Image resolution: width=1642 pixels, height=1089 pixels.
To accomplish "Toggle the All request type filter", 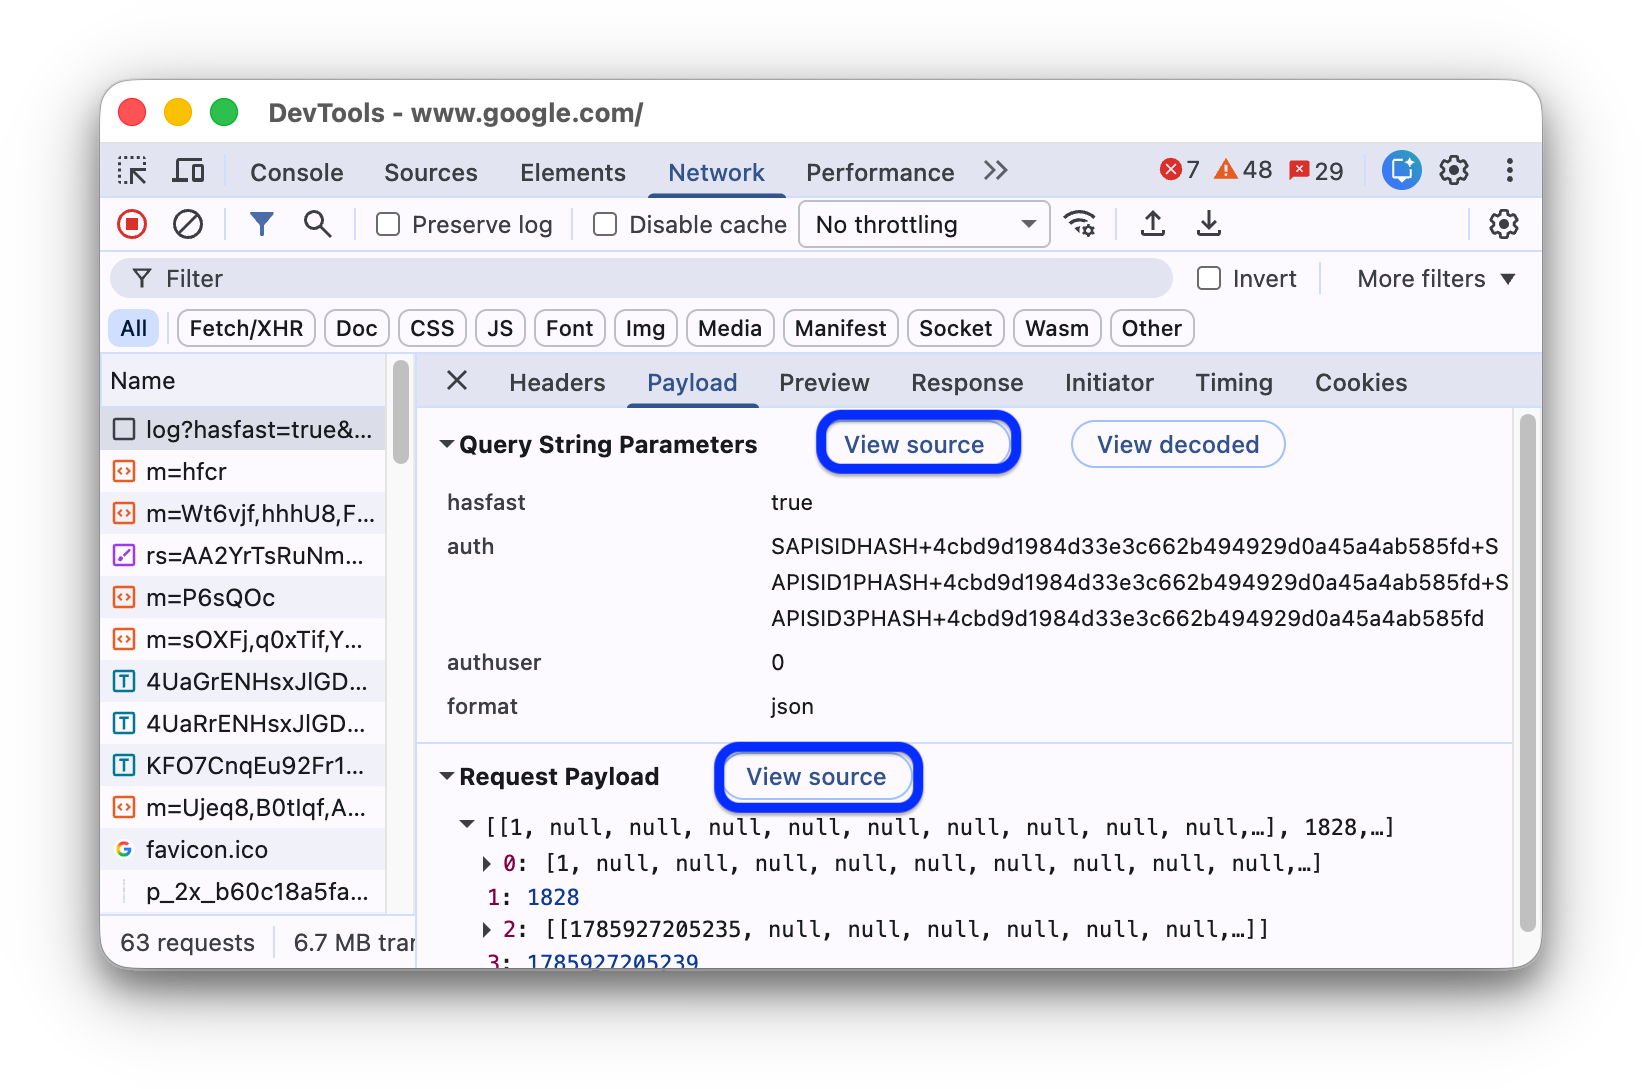I will coord(134,328).
